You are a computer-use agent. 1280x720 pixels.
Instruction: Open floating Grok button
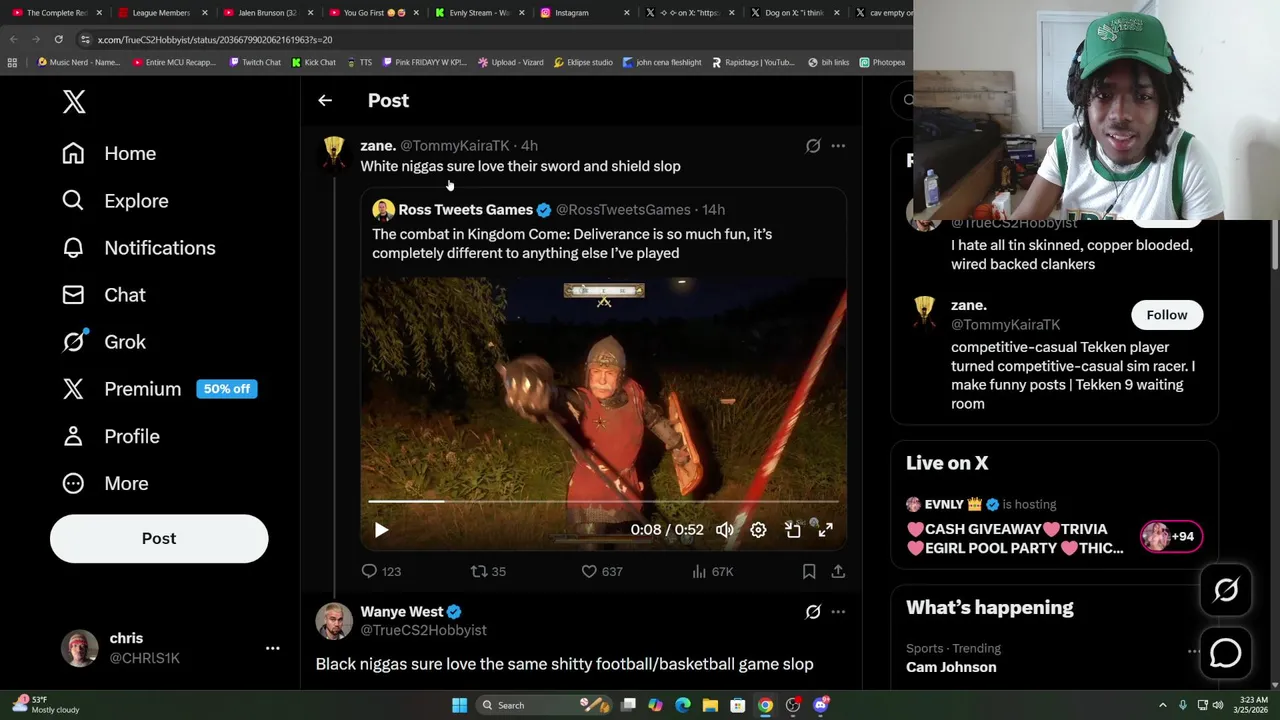(x=1226, y=590)
